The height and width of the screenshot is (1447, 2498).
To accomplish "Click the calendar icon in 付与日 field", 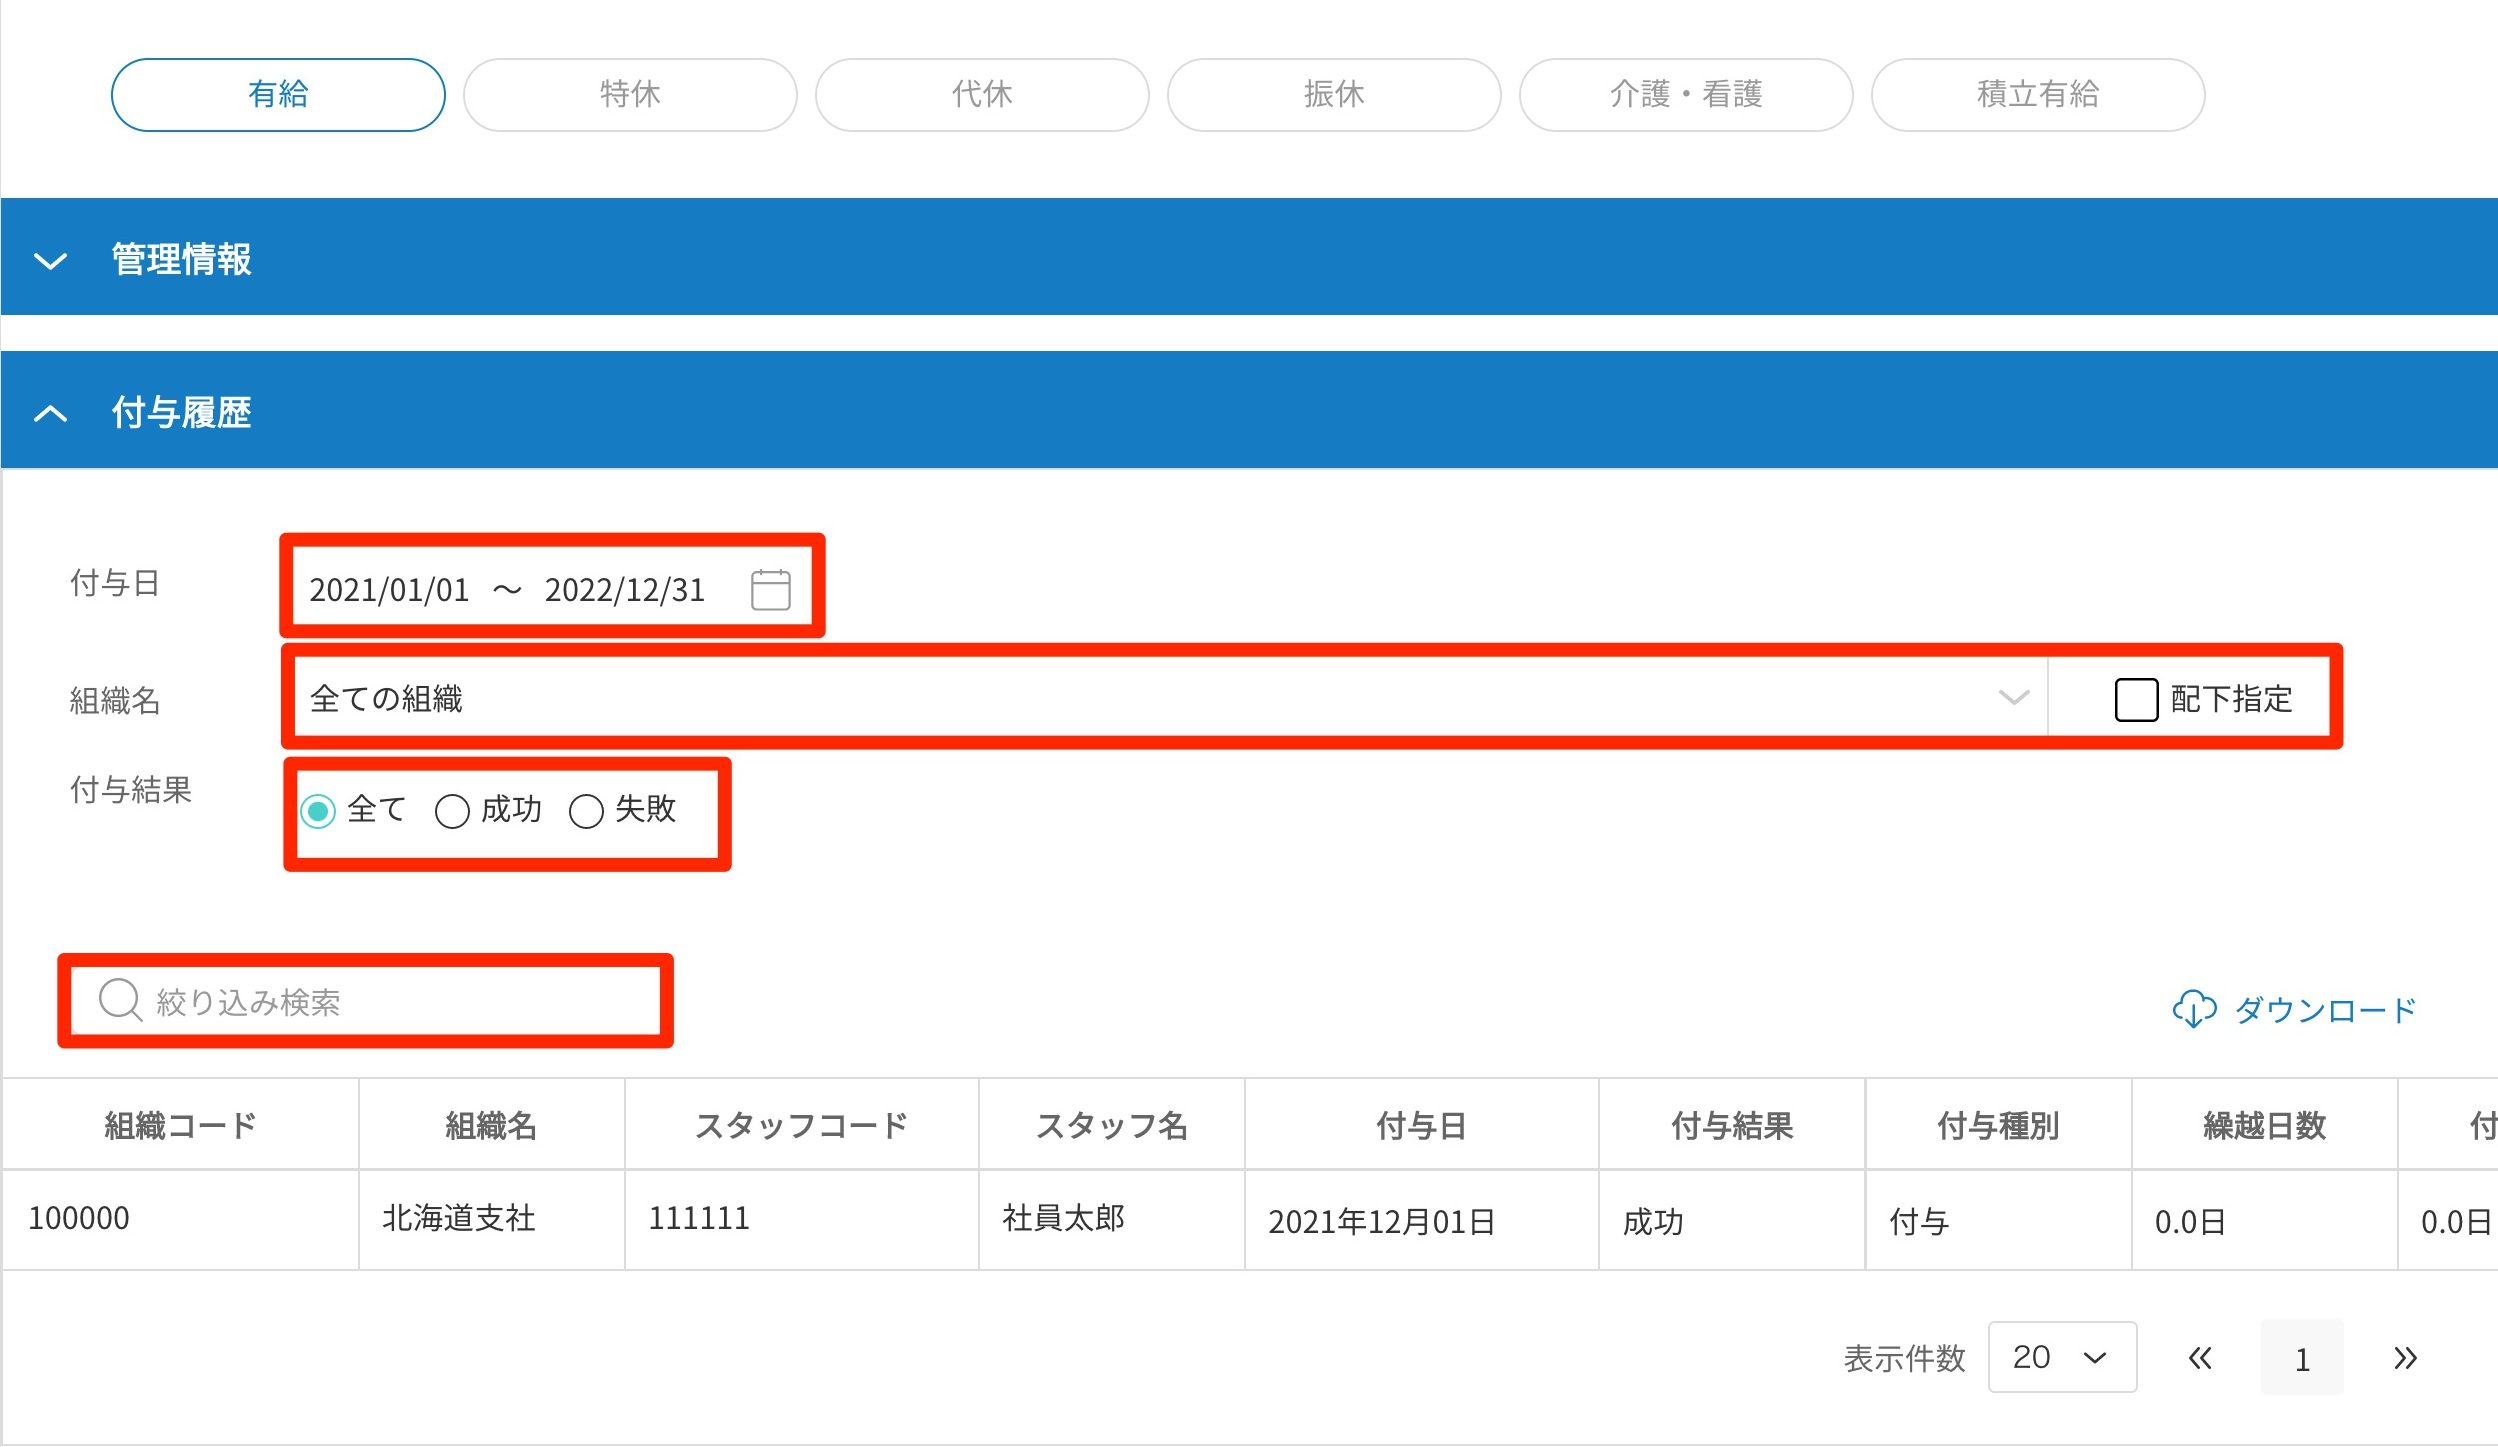I will click(x=770, y=589).
